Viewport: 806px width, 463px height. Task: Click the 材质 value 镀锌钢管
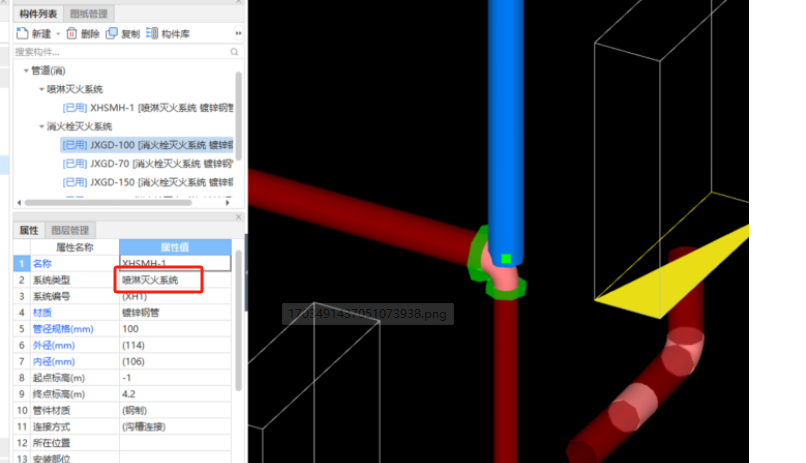pos(175,312)
